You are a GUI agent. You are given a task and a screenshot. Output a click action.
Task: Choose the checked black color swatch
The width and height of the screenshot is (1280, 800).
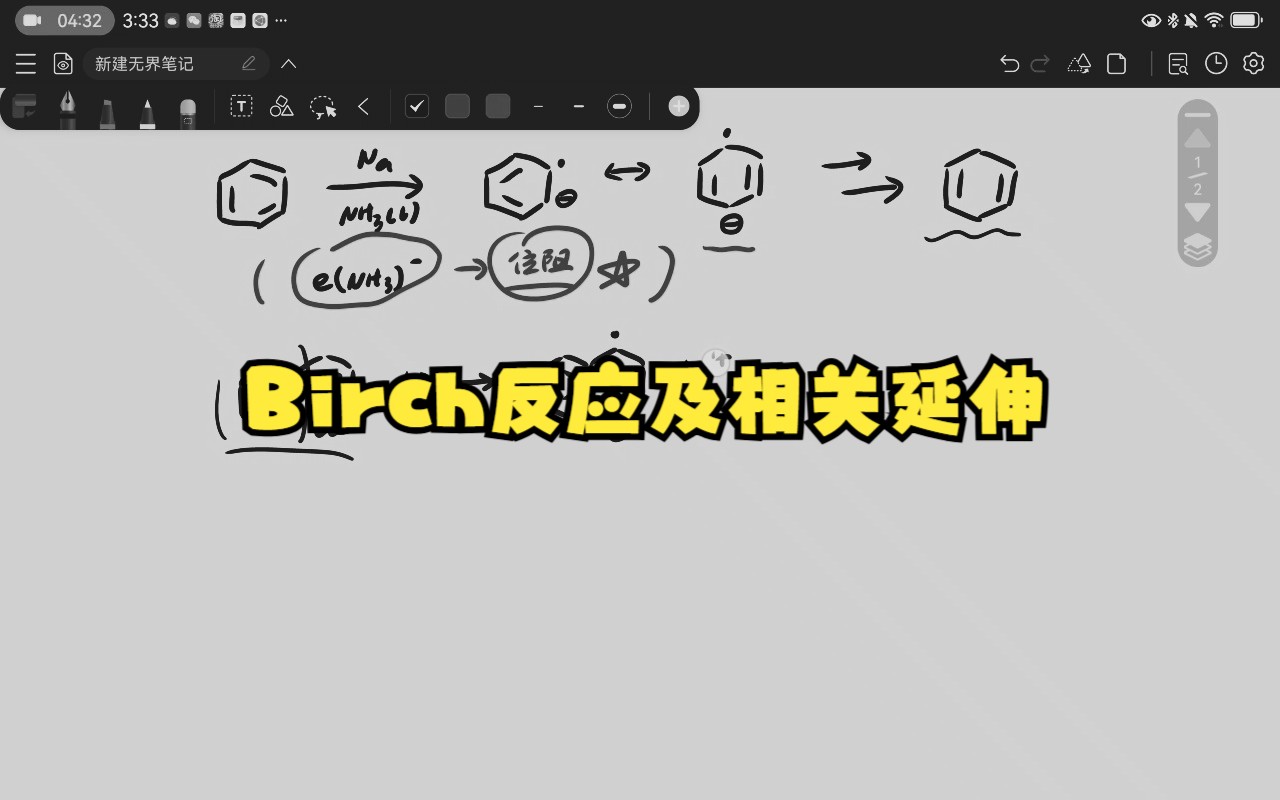pos(417,106)
